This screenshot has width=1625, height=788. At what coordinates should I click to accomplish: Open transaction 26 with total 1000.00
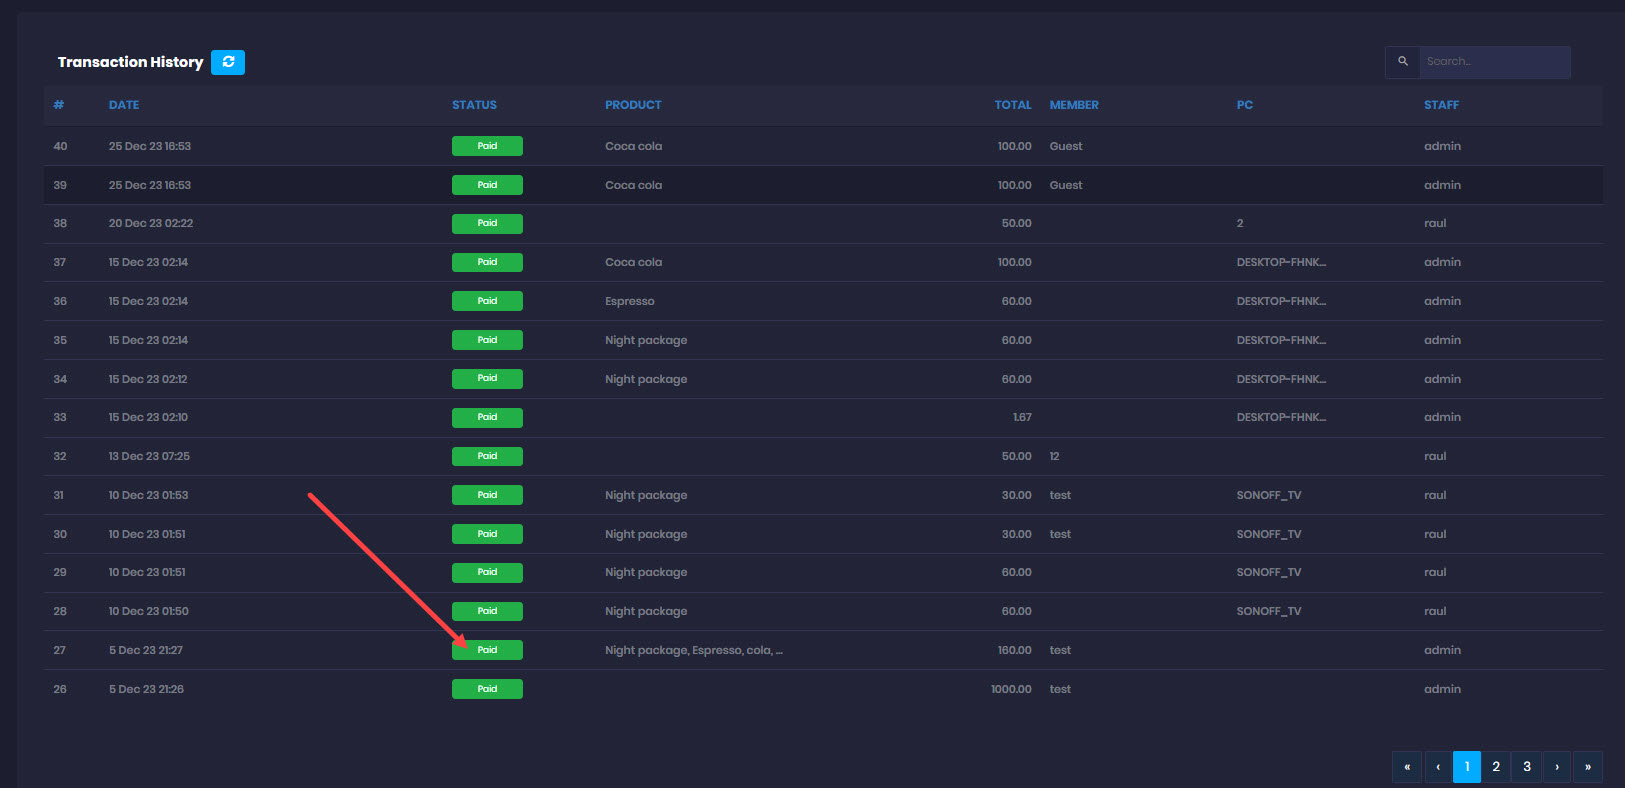(x=1010, y=689)
